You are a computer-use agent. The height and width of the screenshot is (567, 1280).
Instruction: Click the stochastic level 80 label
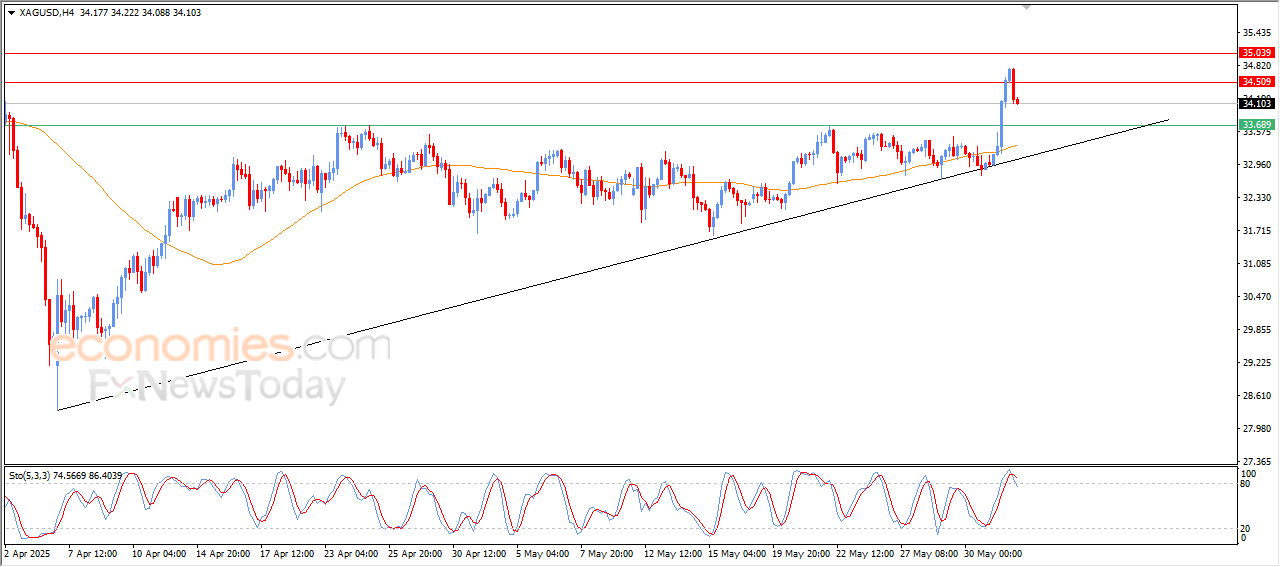tap(1246, 484)
